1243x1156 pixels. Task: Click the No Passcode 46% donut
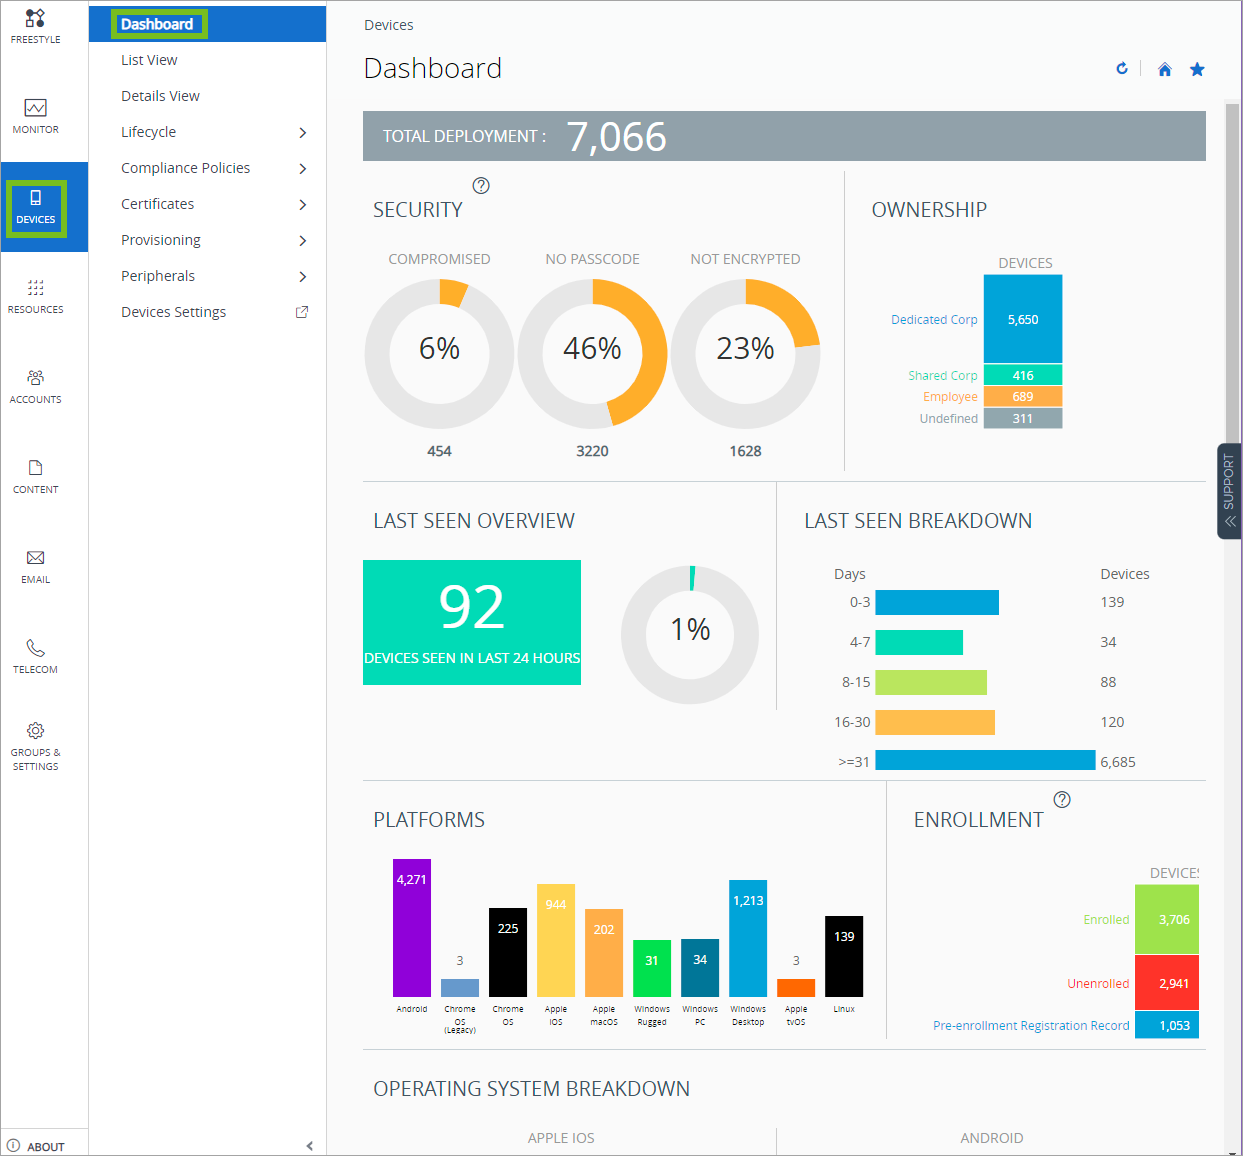pos(592,354)
